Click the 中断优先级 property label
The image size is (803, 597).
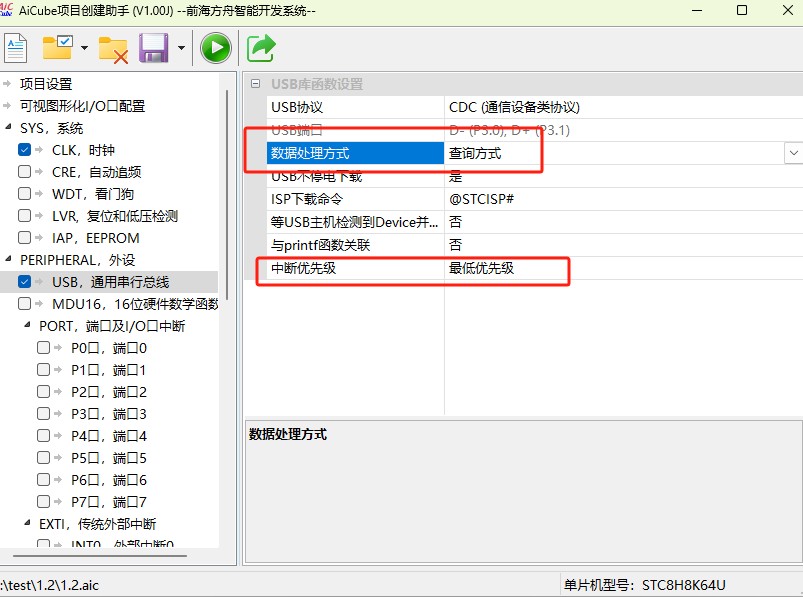(x=303, y=268)
